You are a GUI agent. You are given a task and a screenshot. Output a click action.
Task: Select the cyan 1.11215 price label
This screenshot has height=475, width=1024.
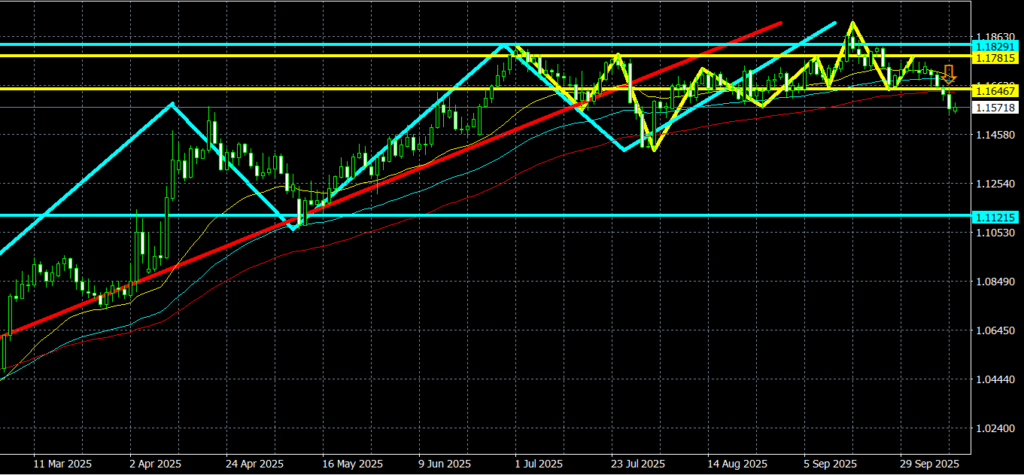(995, 216)
